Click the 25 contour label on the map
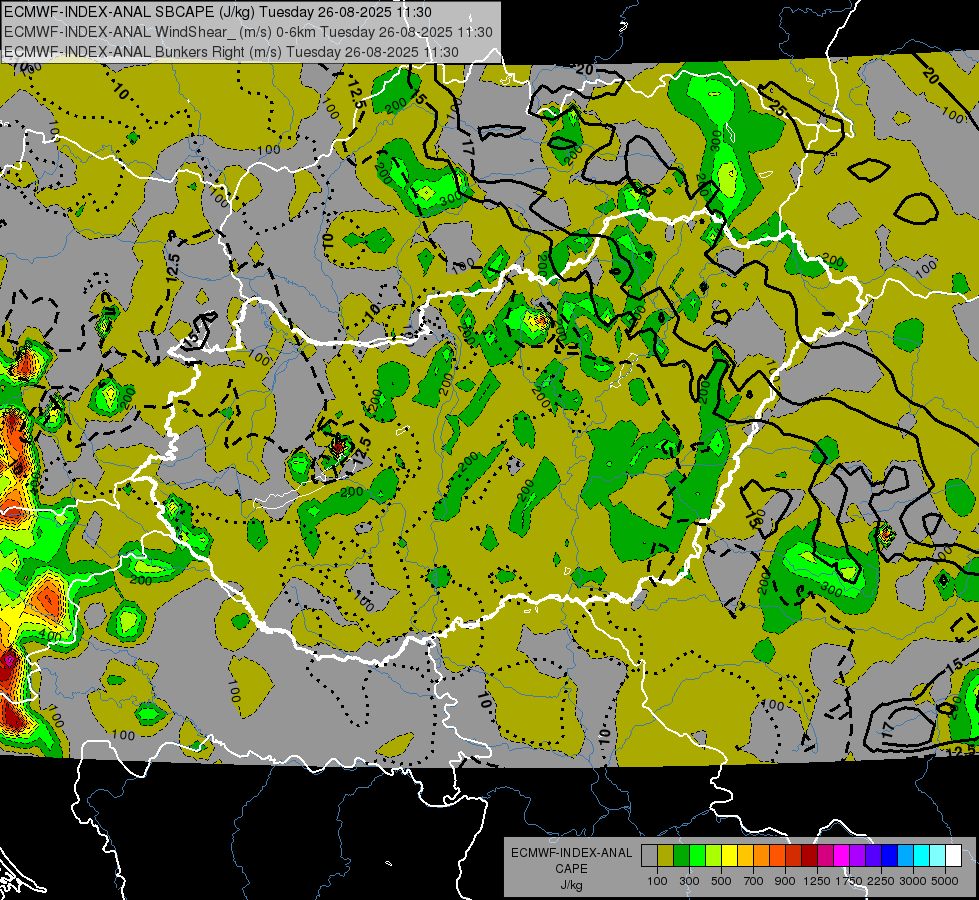Image resolution: width=979 pixels, height=900 pixels. tap(777, 107)
